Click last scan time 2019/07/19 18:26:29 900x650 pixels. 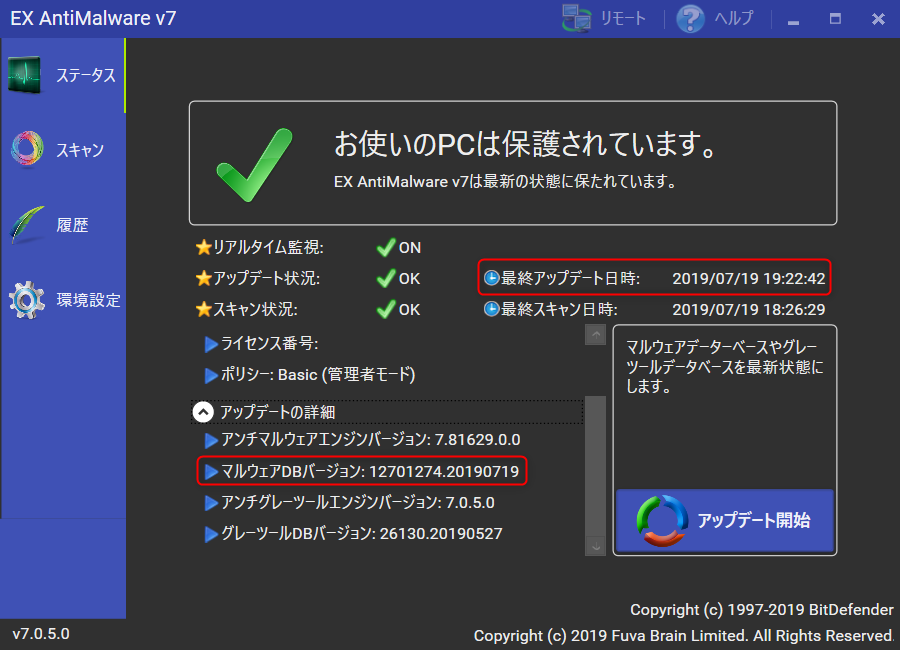click(x=748, y=309)
